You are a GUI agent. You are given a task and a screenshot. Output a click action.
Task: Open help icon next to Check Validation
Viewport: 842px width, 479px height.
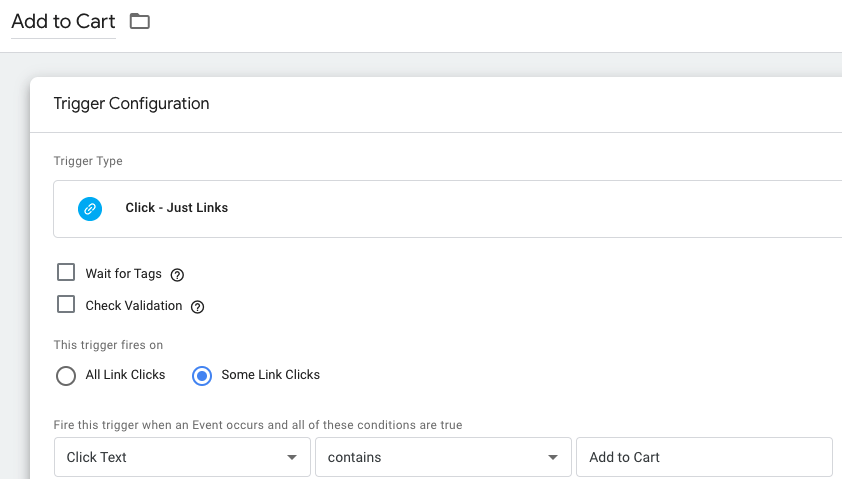coord(198,307)
